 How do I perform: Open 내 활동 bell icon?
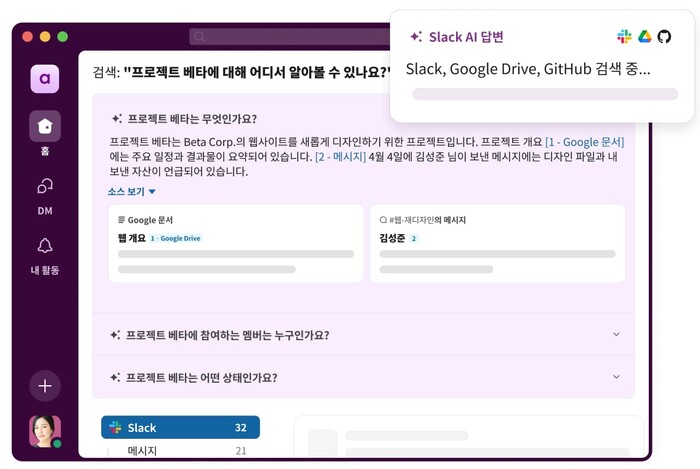[x=45, y=245]
